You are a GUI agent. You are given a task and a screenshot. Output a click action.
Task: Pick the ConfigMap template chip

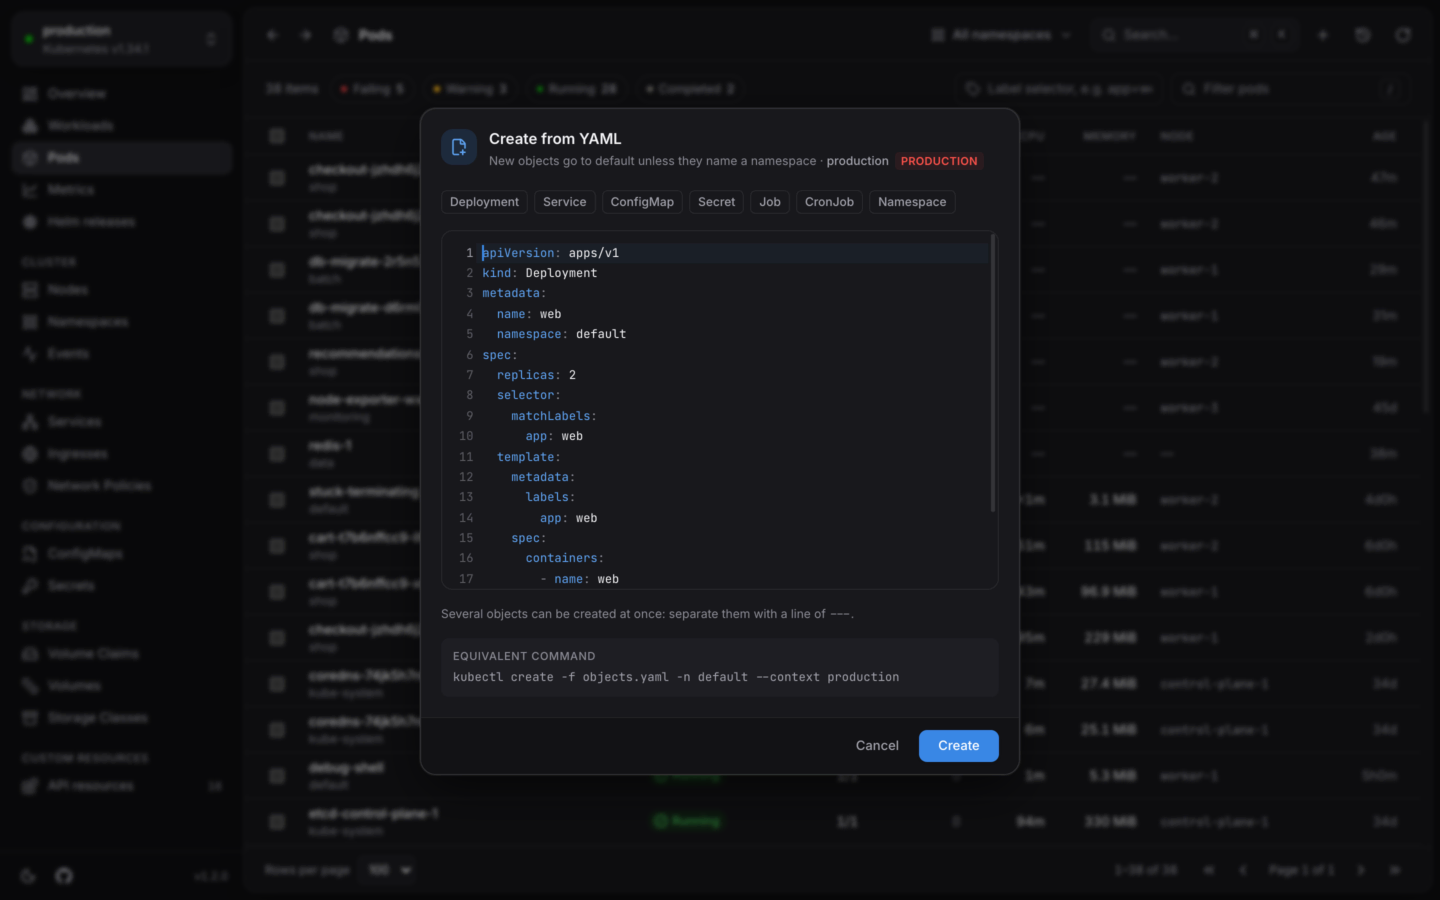point(642,202)
